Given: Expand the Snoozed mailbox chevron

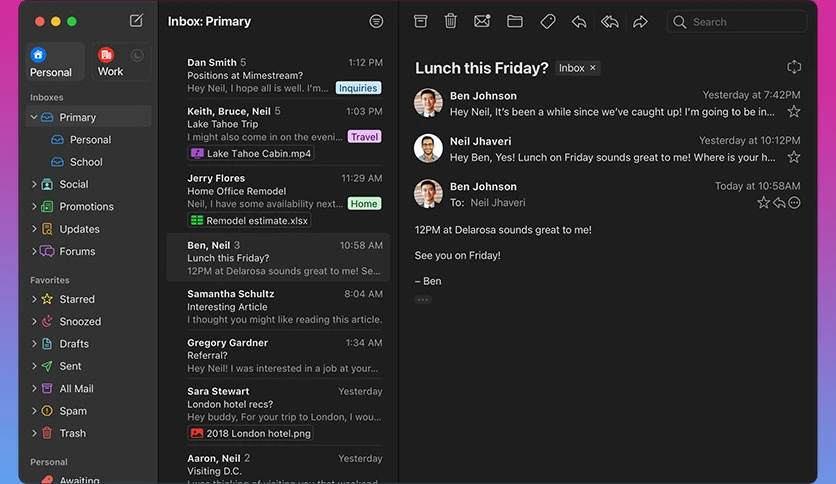Looking at the screenshot, I should [x=34, y=321].
